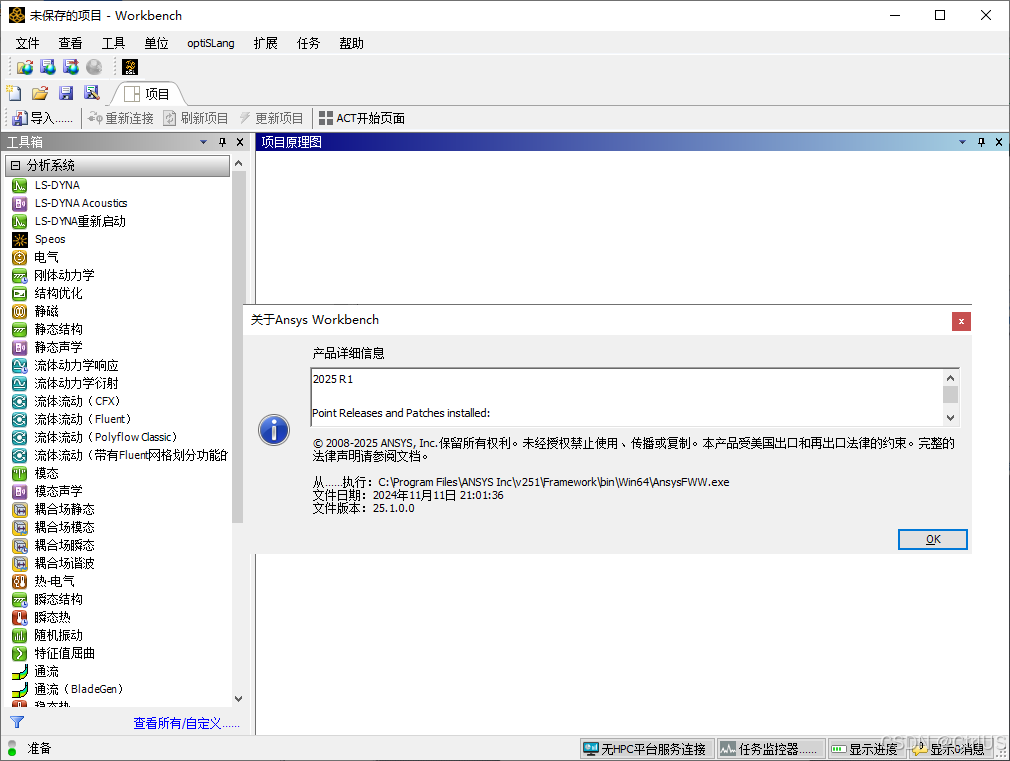The image size is (1010, 761).
Task: Click 更新项目 update project button
Action: pos(271,119)
